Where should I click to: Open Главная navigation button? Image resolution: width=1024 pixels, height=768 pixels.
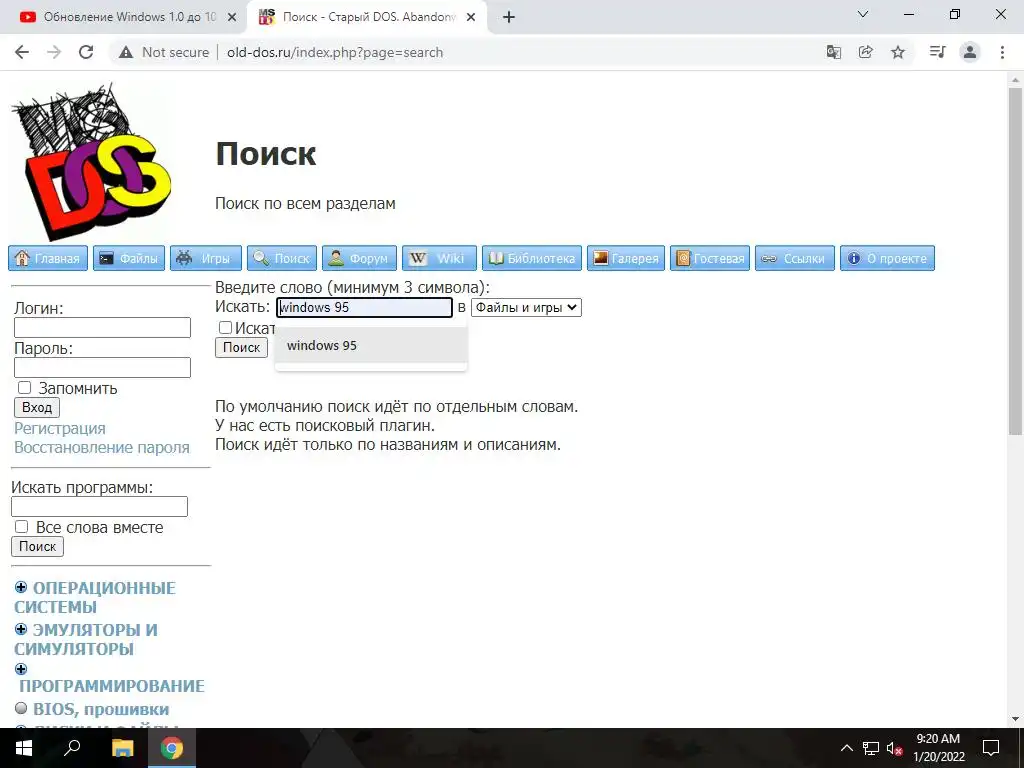click(x=48, y=258)
